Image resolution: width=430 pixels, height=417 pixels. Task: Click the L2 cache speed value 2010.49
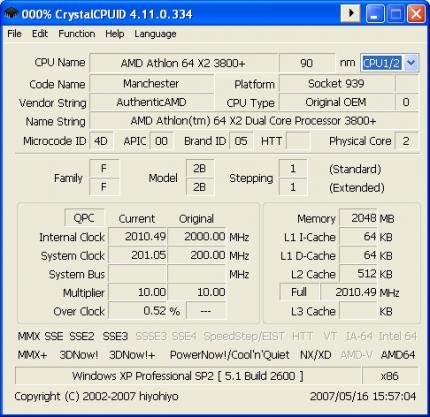tap(349, 292)
